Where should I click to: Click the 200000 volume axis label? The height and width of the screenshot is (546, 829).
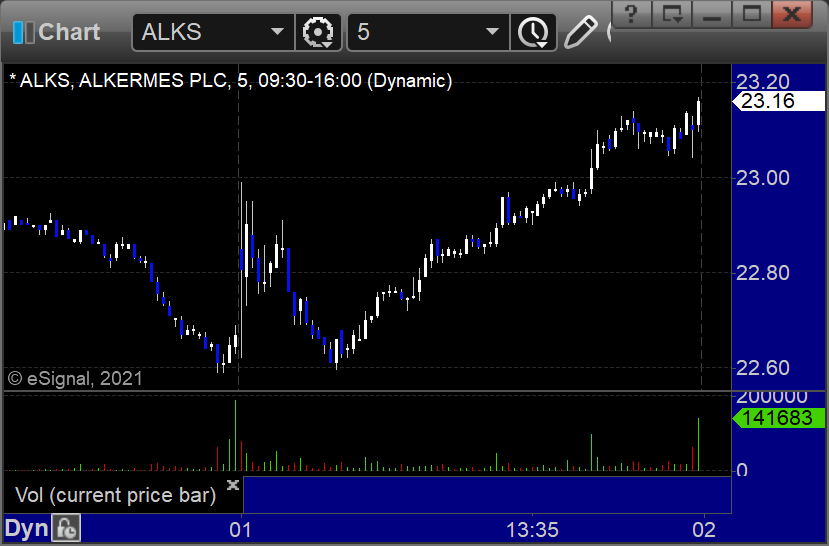(x=772, y=397)
